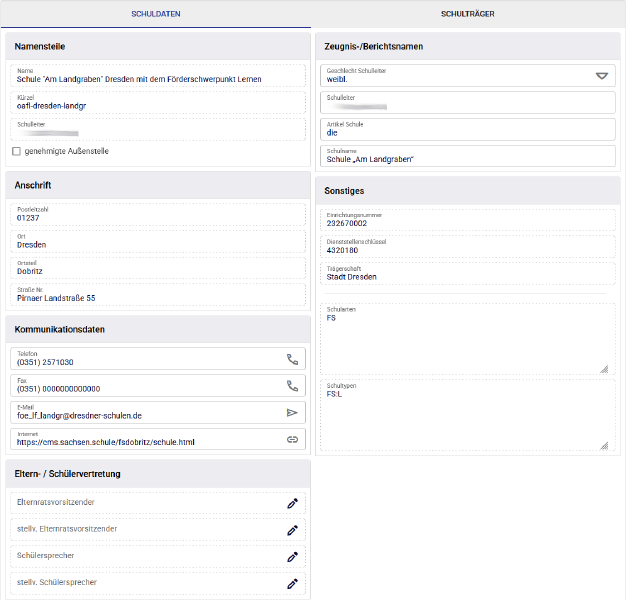Click pencil icon for stellv. Schülersprecher
The width and height of the screenshot is (626, 600).
(292, 582)
